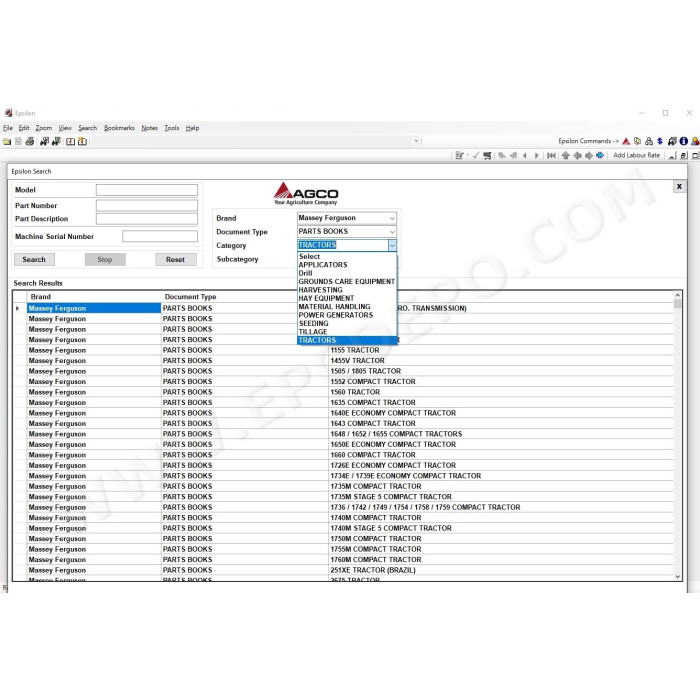700x700 pixels.
Task: Click the scrollbar down arrow in results
Action: 677,576
